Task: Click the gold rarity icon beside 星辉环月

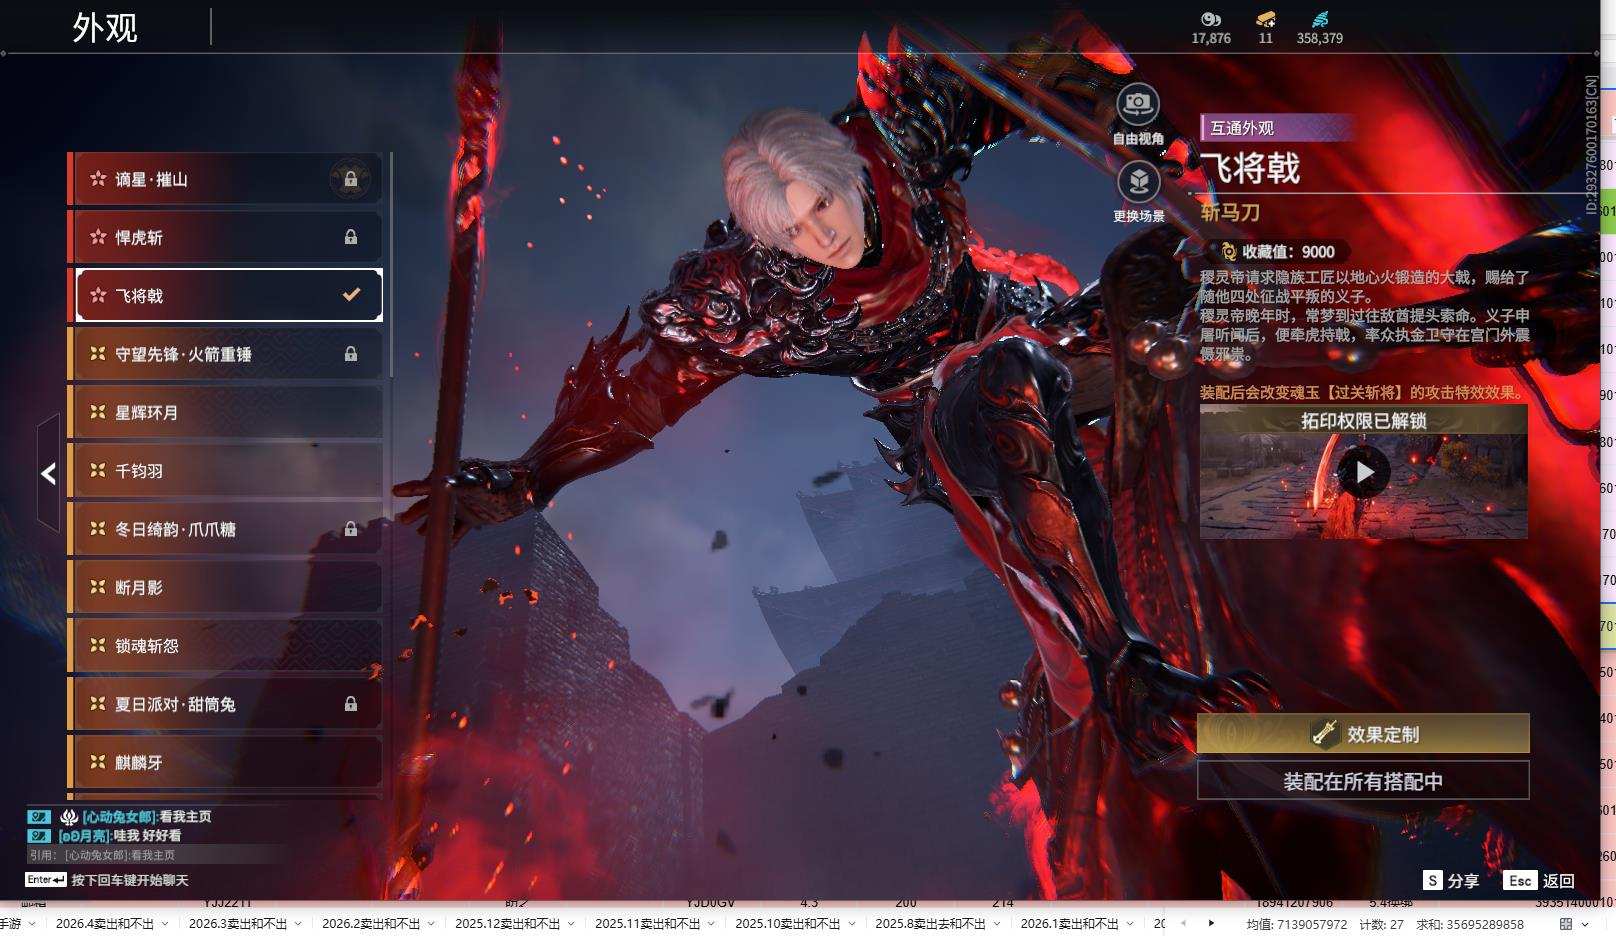Action: coord(98,412)
